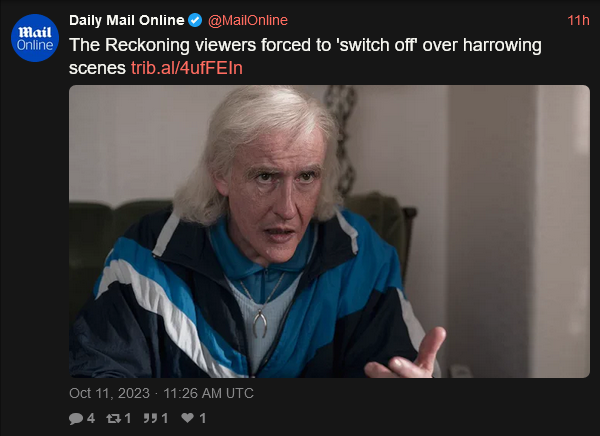Click the reply count number 4
This screenshot has height=436, width=600.
point(91,418)
